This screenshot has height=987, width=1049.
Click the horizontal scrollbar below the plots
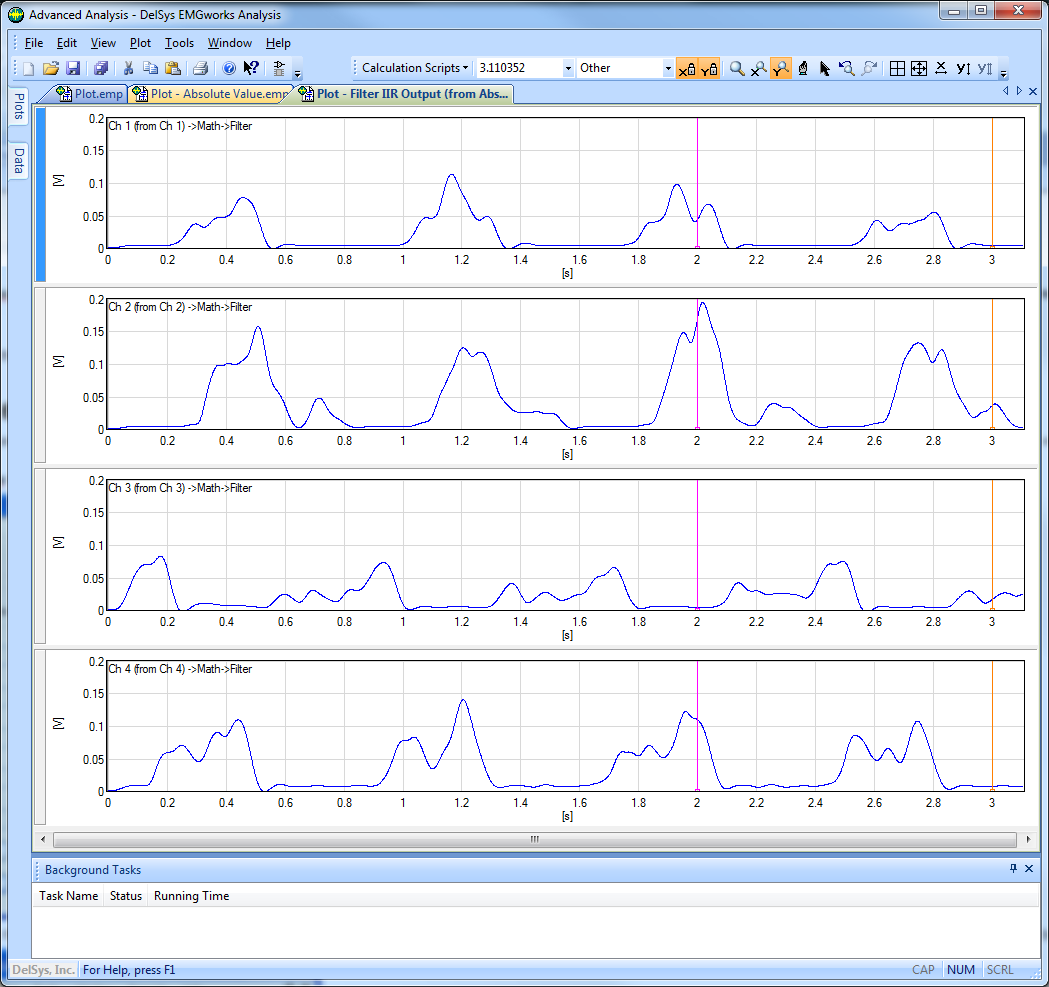(534, 839)
